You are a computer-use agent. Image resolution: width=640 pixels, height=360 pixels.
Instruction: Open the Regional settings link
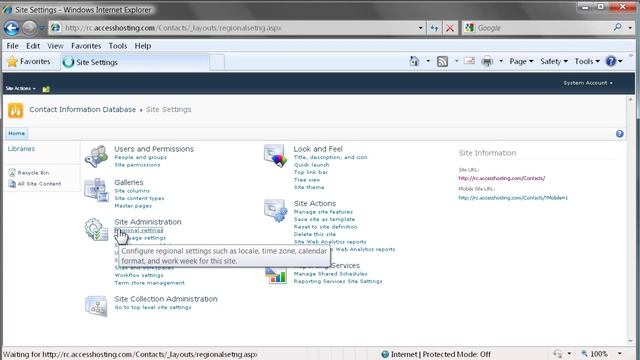click(139, 230)
